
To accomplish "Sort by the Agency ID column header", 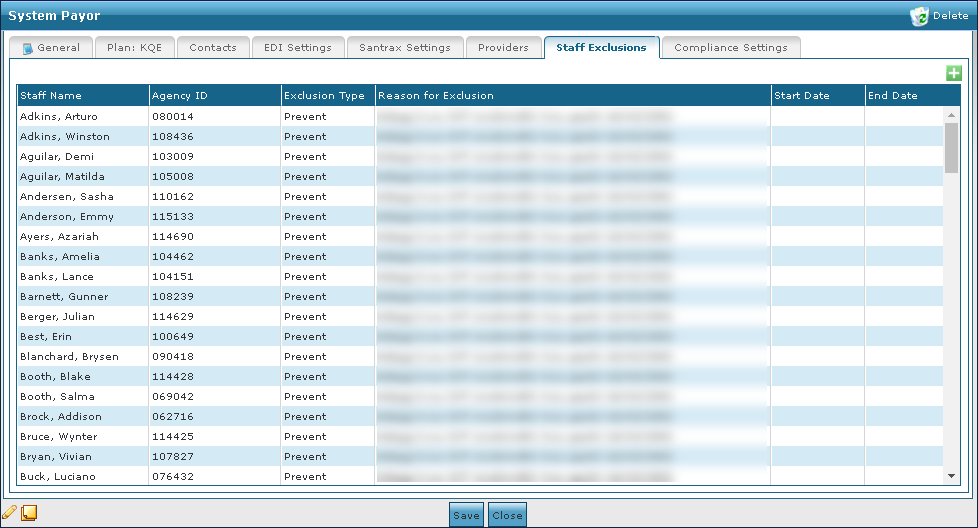I will click(x=178, y=96).
